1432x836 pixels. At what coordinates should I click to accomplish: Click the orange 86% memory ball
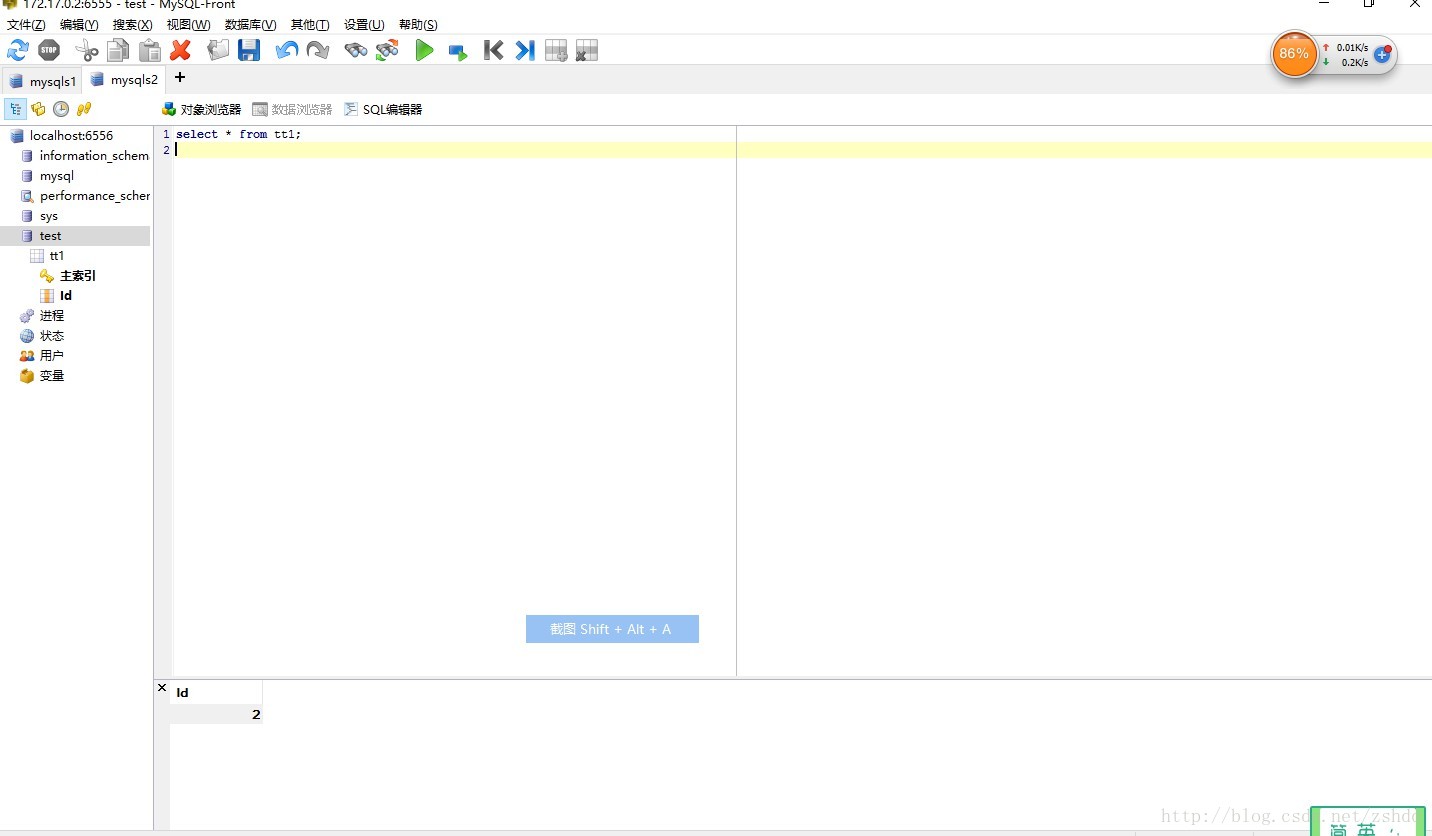1294,54
